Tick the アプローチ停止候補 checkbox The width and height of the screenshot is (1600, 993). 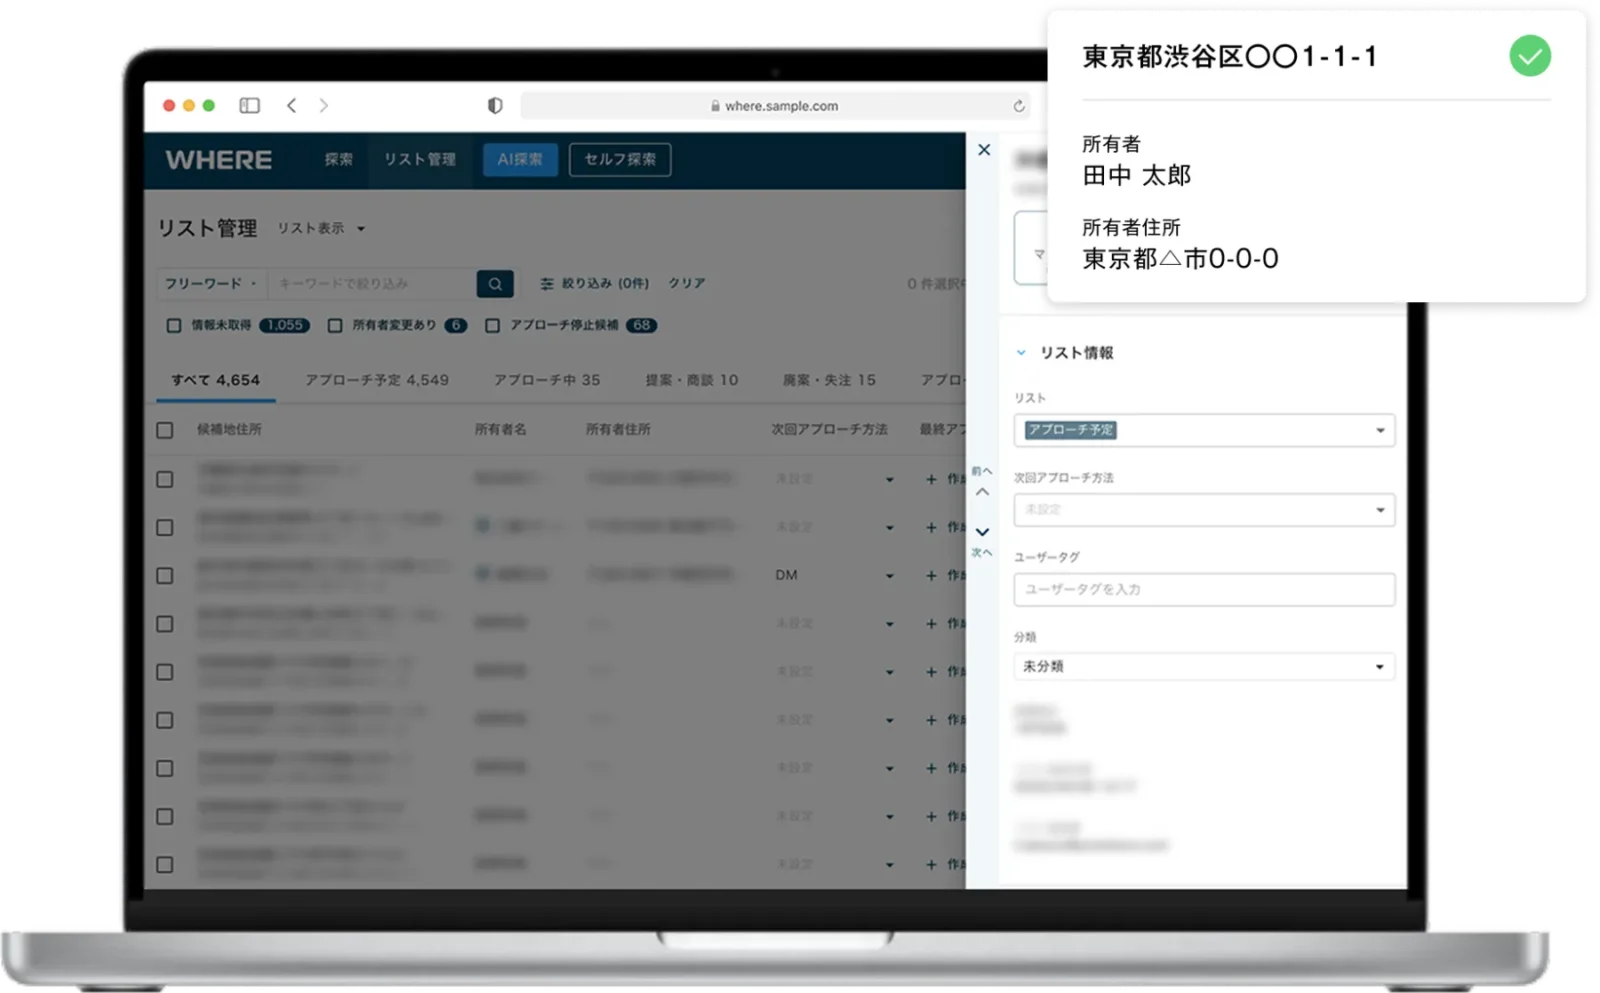coord(492,326)
